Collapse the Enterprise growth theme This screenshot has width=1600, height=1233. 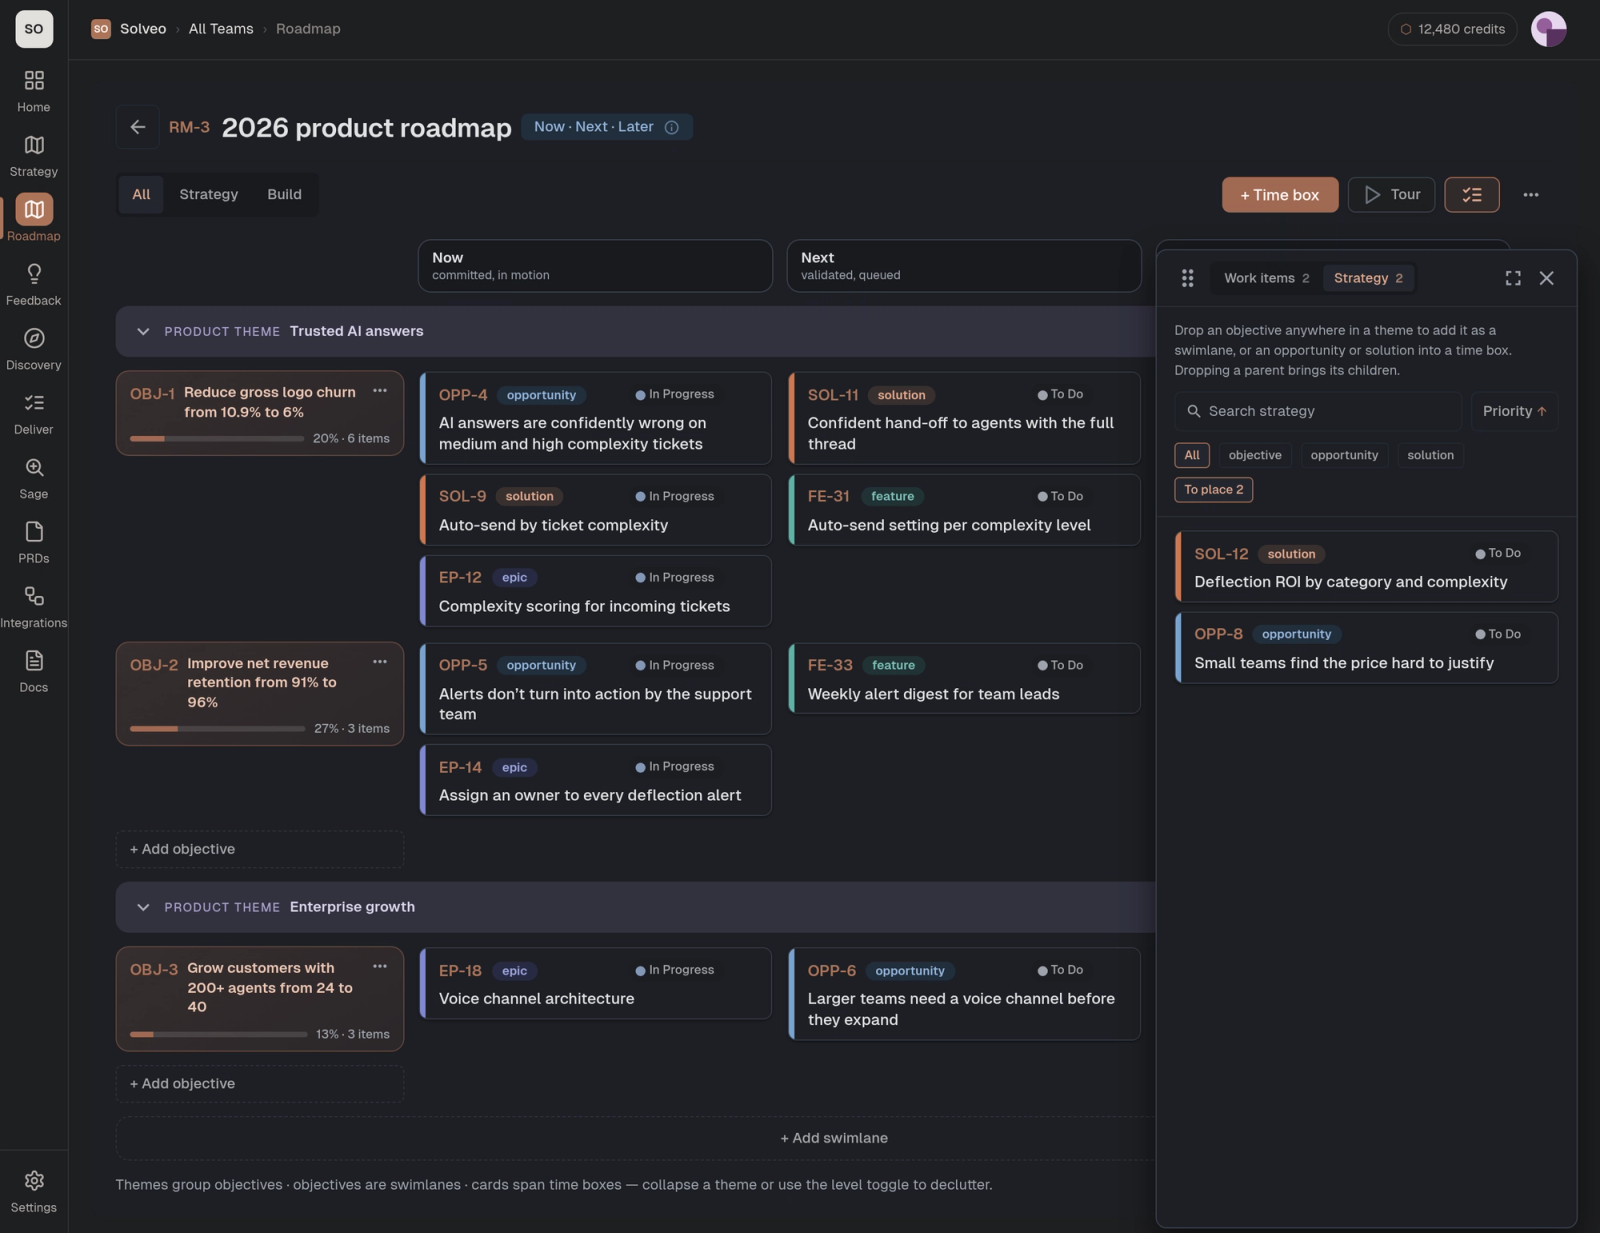[x=143, y=907]
